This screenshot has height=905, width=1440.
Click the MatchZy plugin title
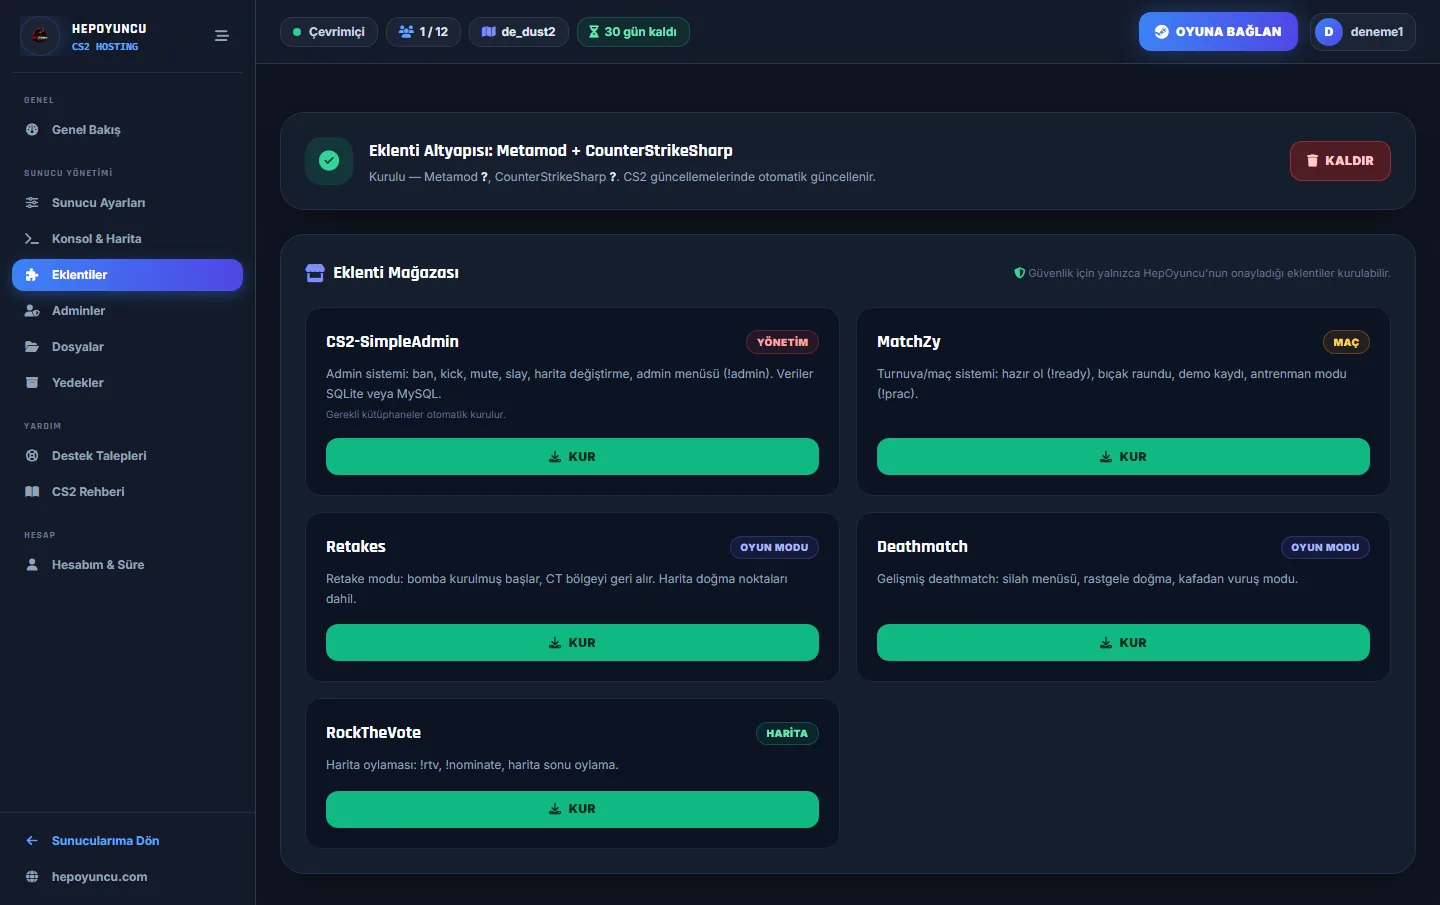(908, 342)
